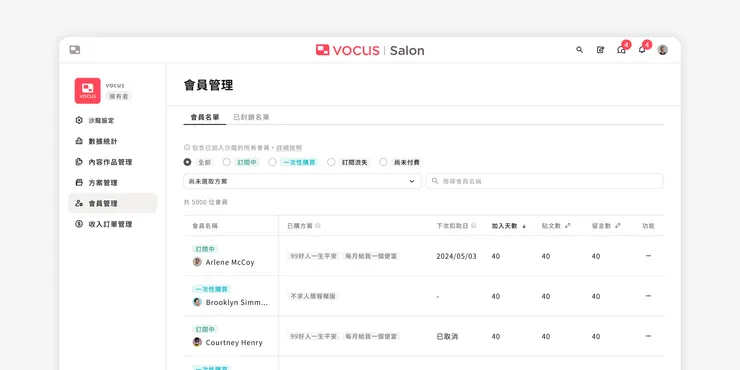Viewport: 740px width, 370px height.
Task: Open notifications bell icon
Action: click(642, 50)
